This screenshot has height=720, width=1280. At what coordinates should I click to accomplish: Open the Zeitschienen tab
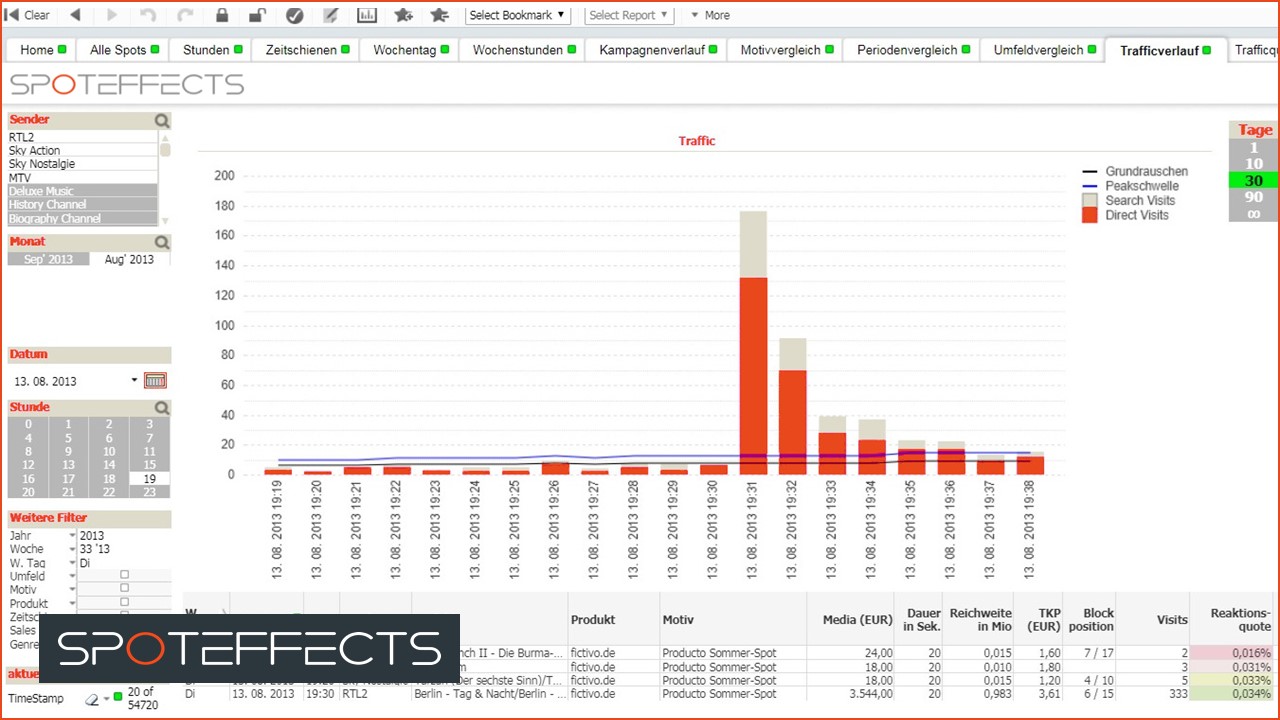click(x=306, y=50)
